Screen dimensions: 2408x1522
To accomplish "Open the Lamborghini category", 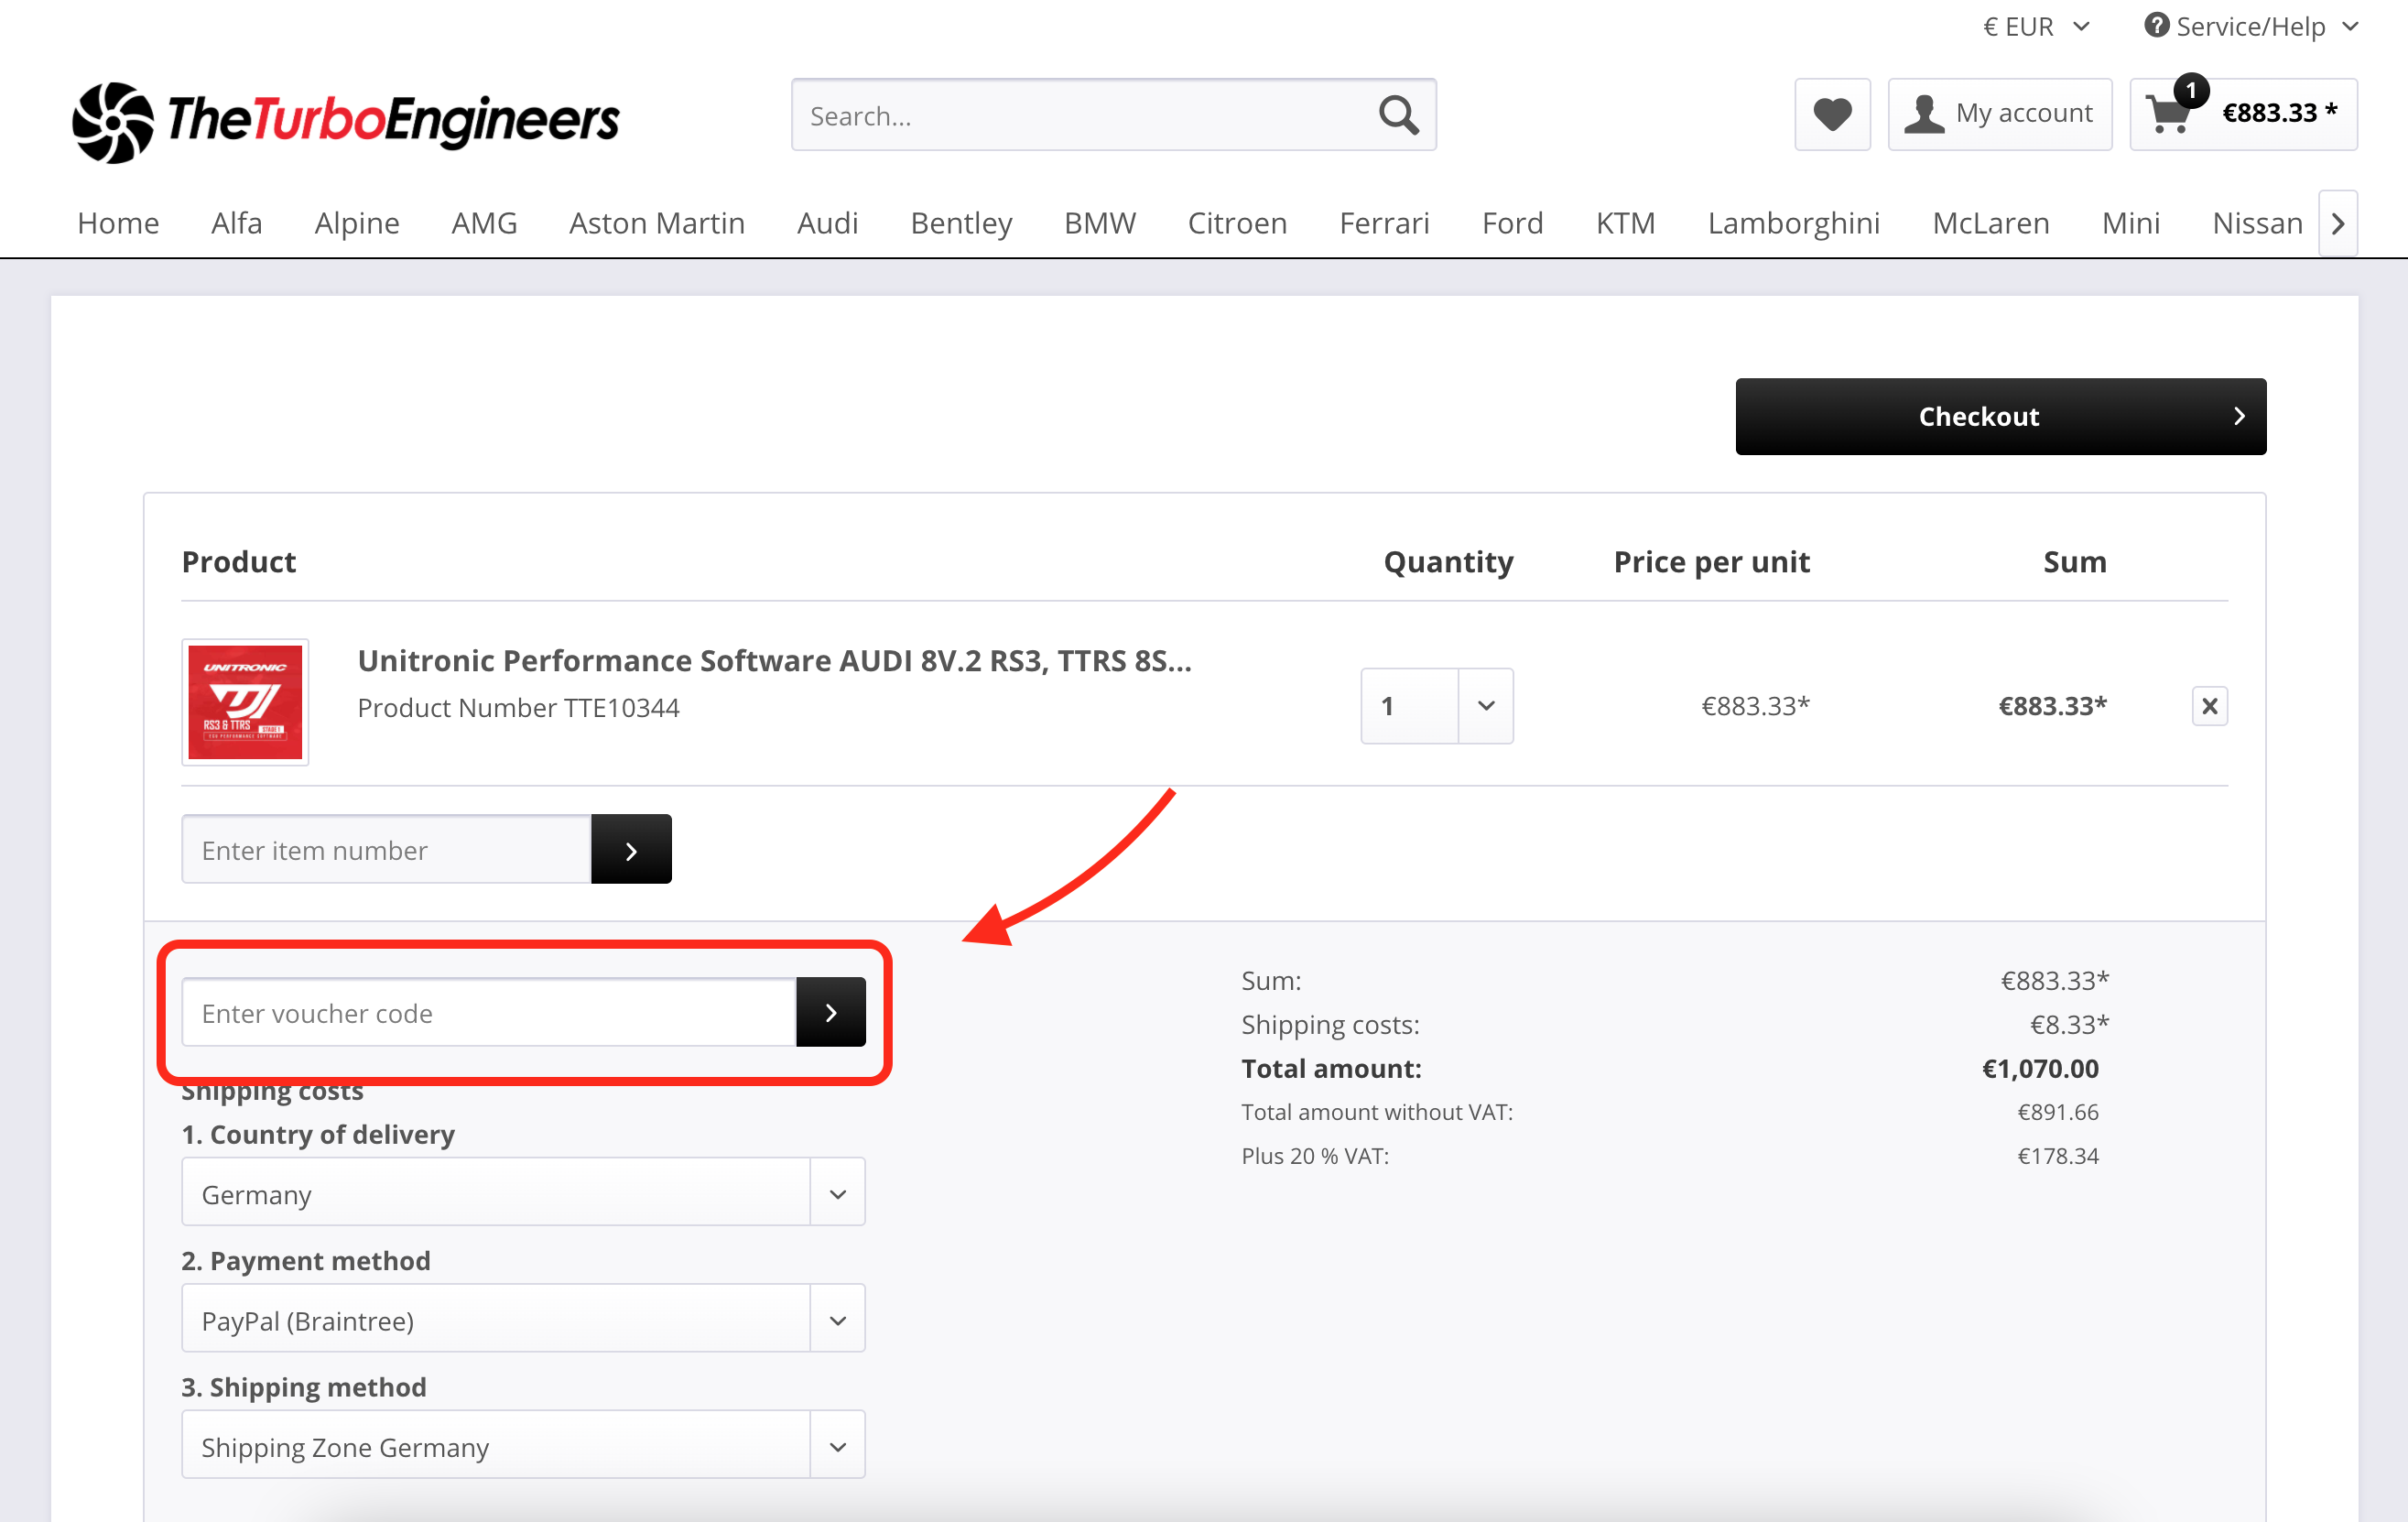I will click(1793, 222).
